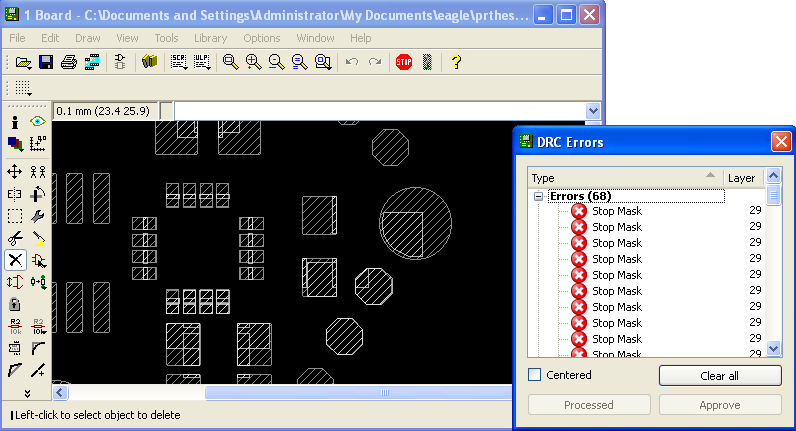
Task: Open the Draw menu
Action: pos(88,38)
